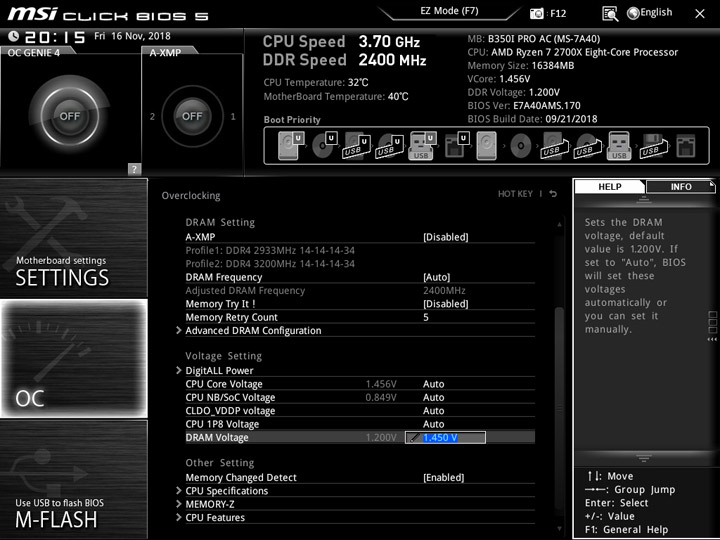Select A-XMP profile 1 marker
The image size is (720, 540).
pyautogui.click(x=233, y=117)
